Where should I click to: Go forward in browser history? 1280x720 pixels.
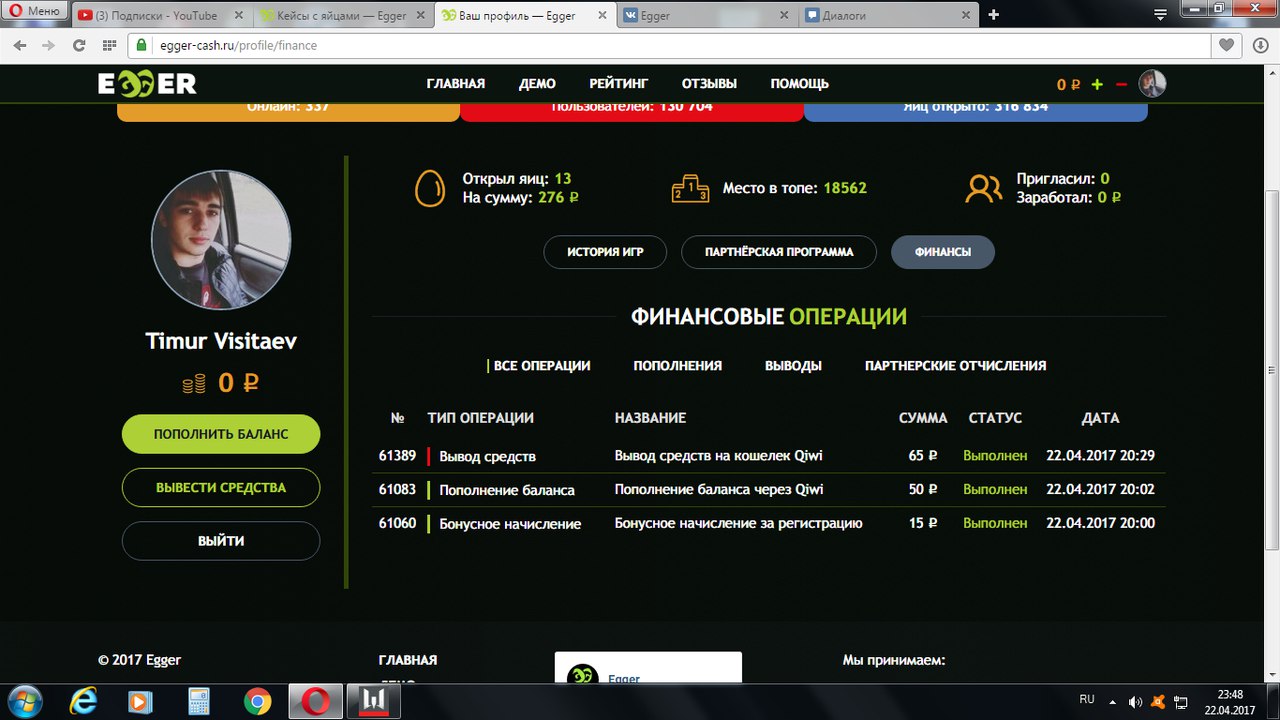coord(49,46)
